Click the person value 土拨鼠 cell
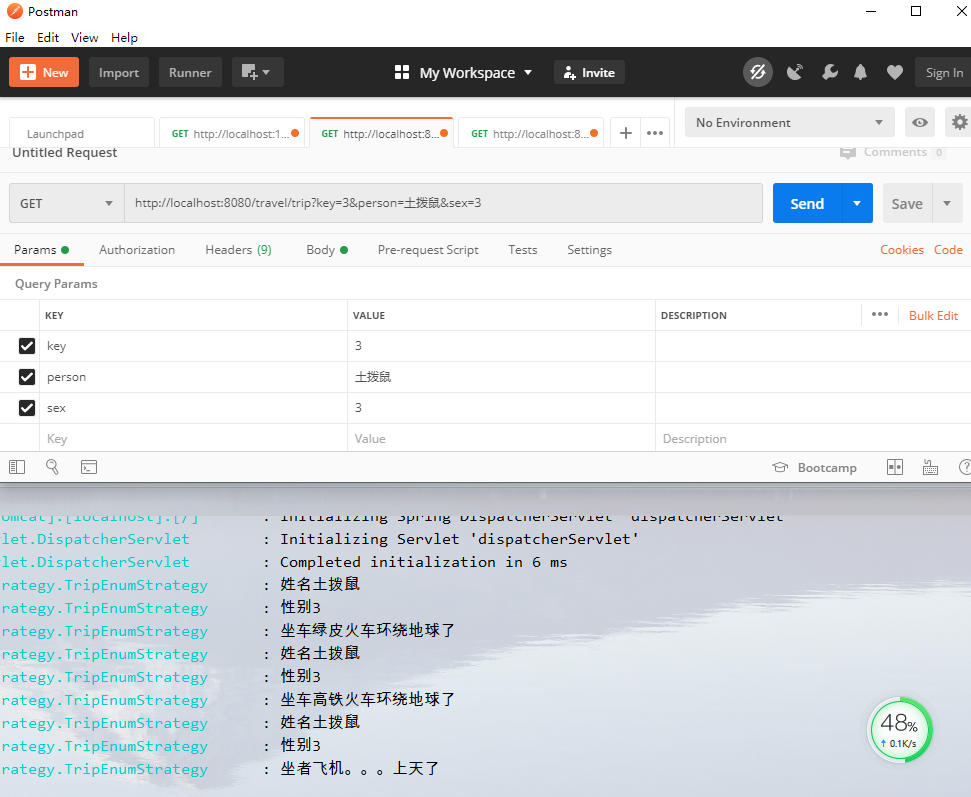Screen dimensions: 971x797 point(501,377)
